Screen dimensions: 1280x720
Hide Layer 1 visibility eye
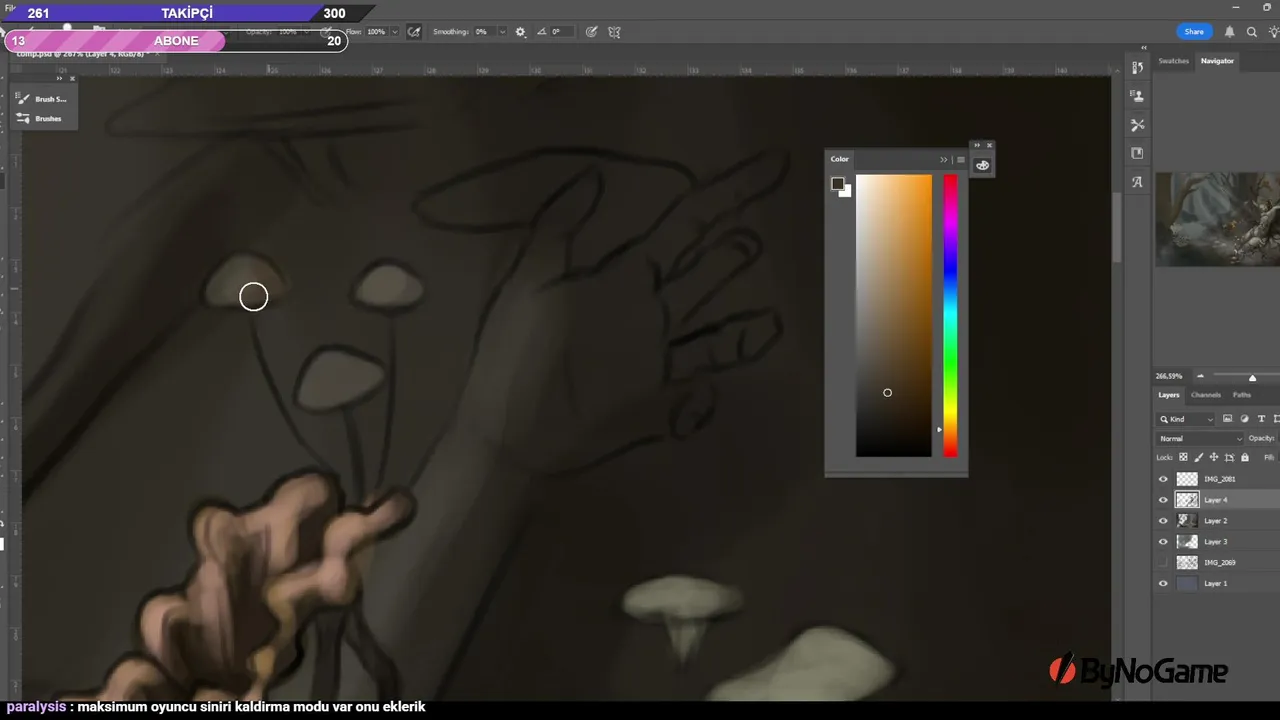click(1163, 583)
